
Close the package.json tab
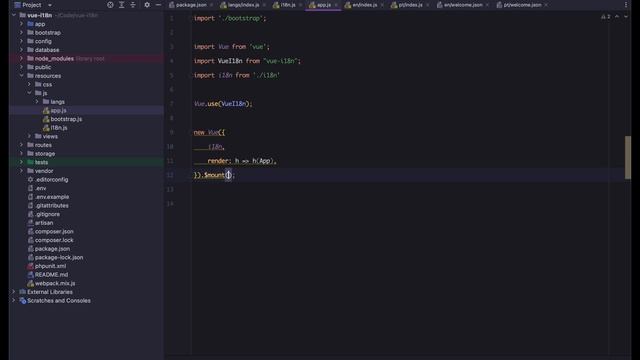tap(212, 5)
